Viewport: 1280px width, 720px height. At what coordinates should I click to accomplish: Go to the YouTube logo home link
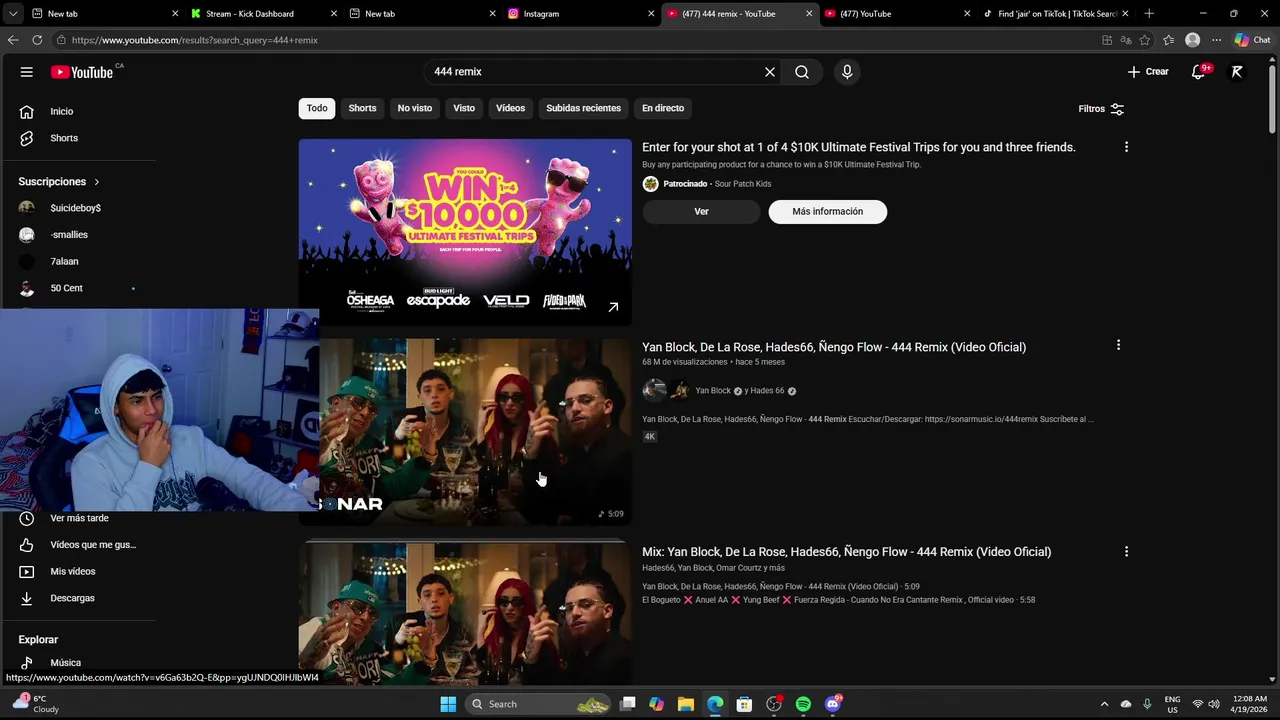[82, 72]
